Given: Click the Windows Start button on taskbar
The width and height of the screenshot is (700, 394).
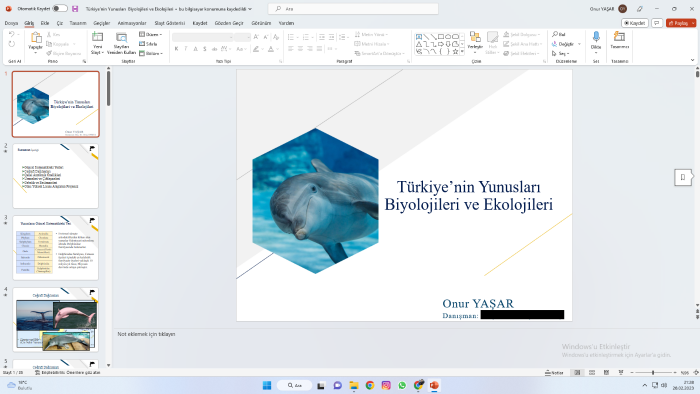Looking at the screenshot, I should click(x=267, y=385).
